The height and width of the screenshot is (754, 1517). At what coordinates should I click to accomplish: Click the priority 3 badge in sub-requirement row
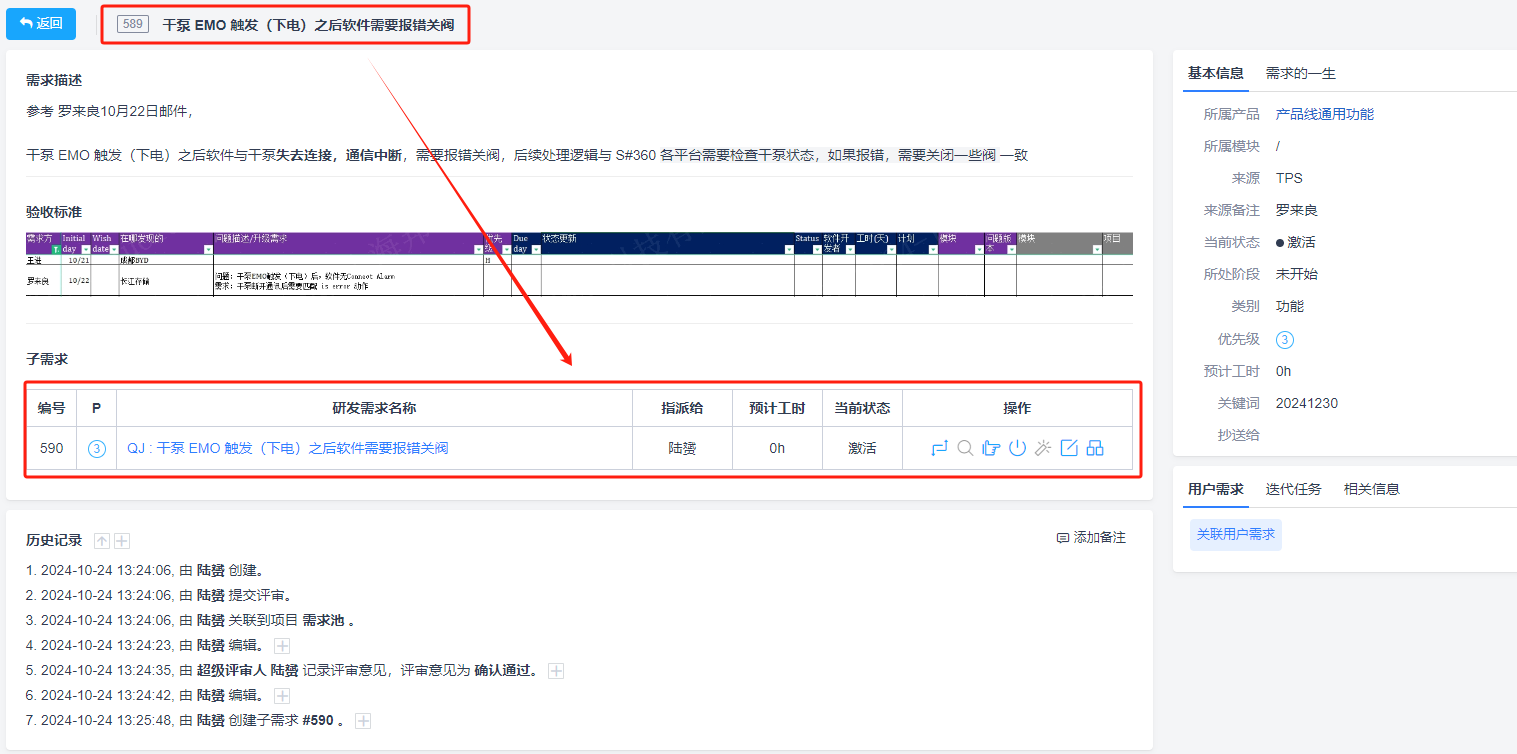[x=97, y=449]
